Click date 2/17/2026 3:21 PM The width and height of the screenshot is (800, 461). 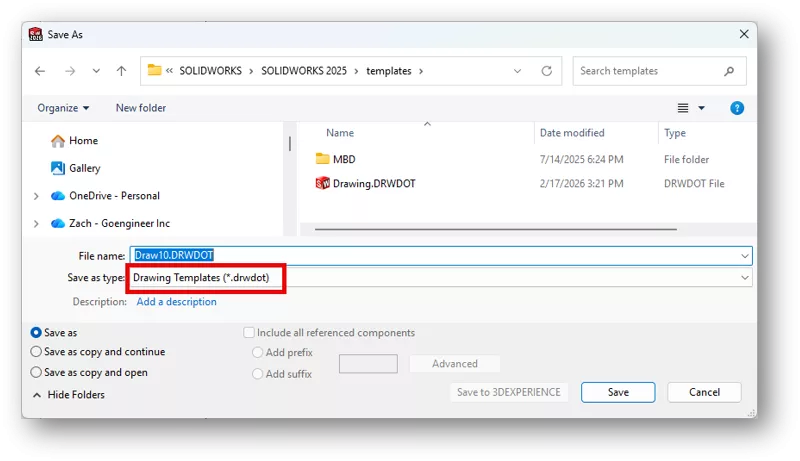point(582,184)
